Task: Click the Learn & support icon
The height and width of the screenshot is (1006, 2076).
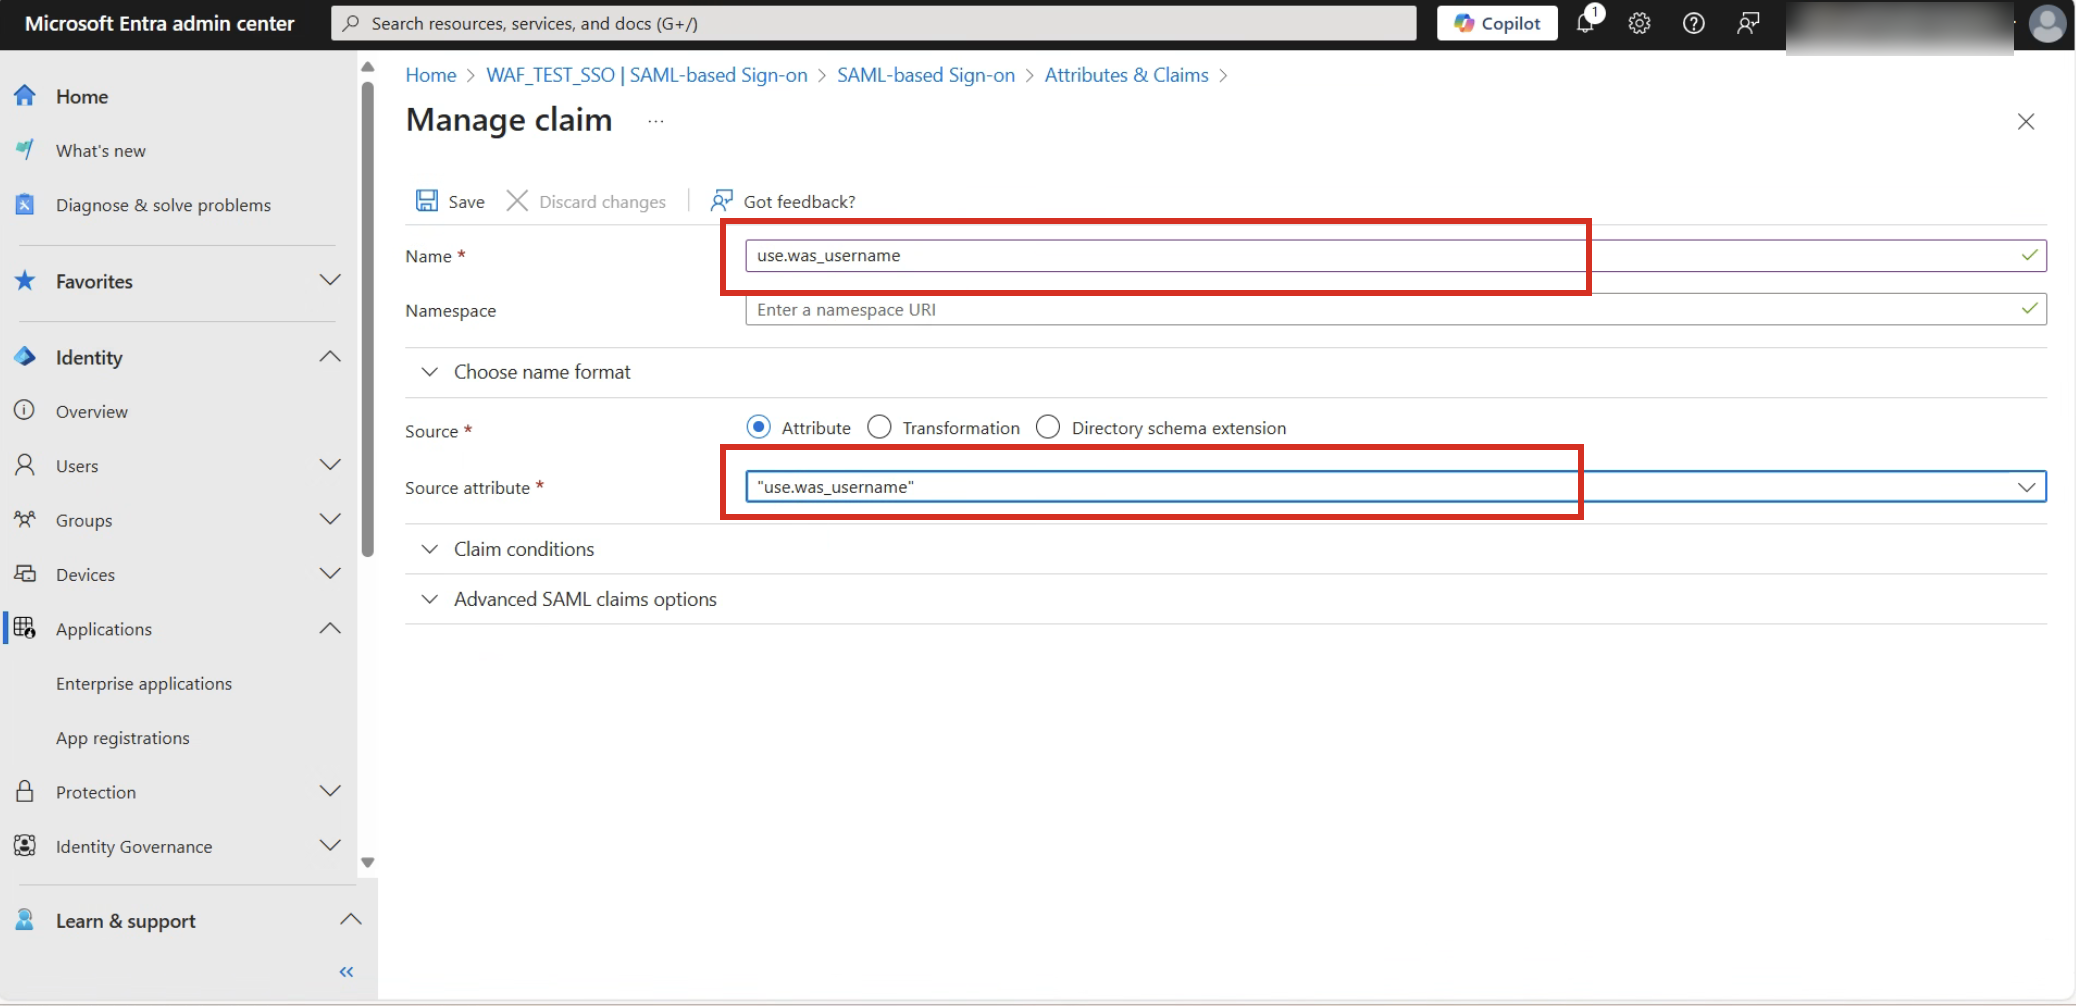Action: pos(25,920)
